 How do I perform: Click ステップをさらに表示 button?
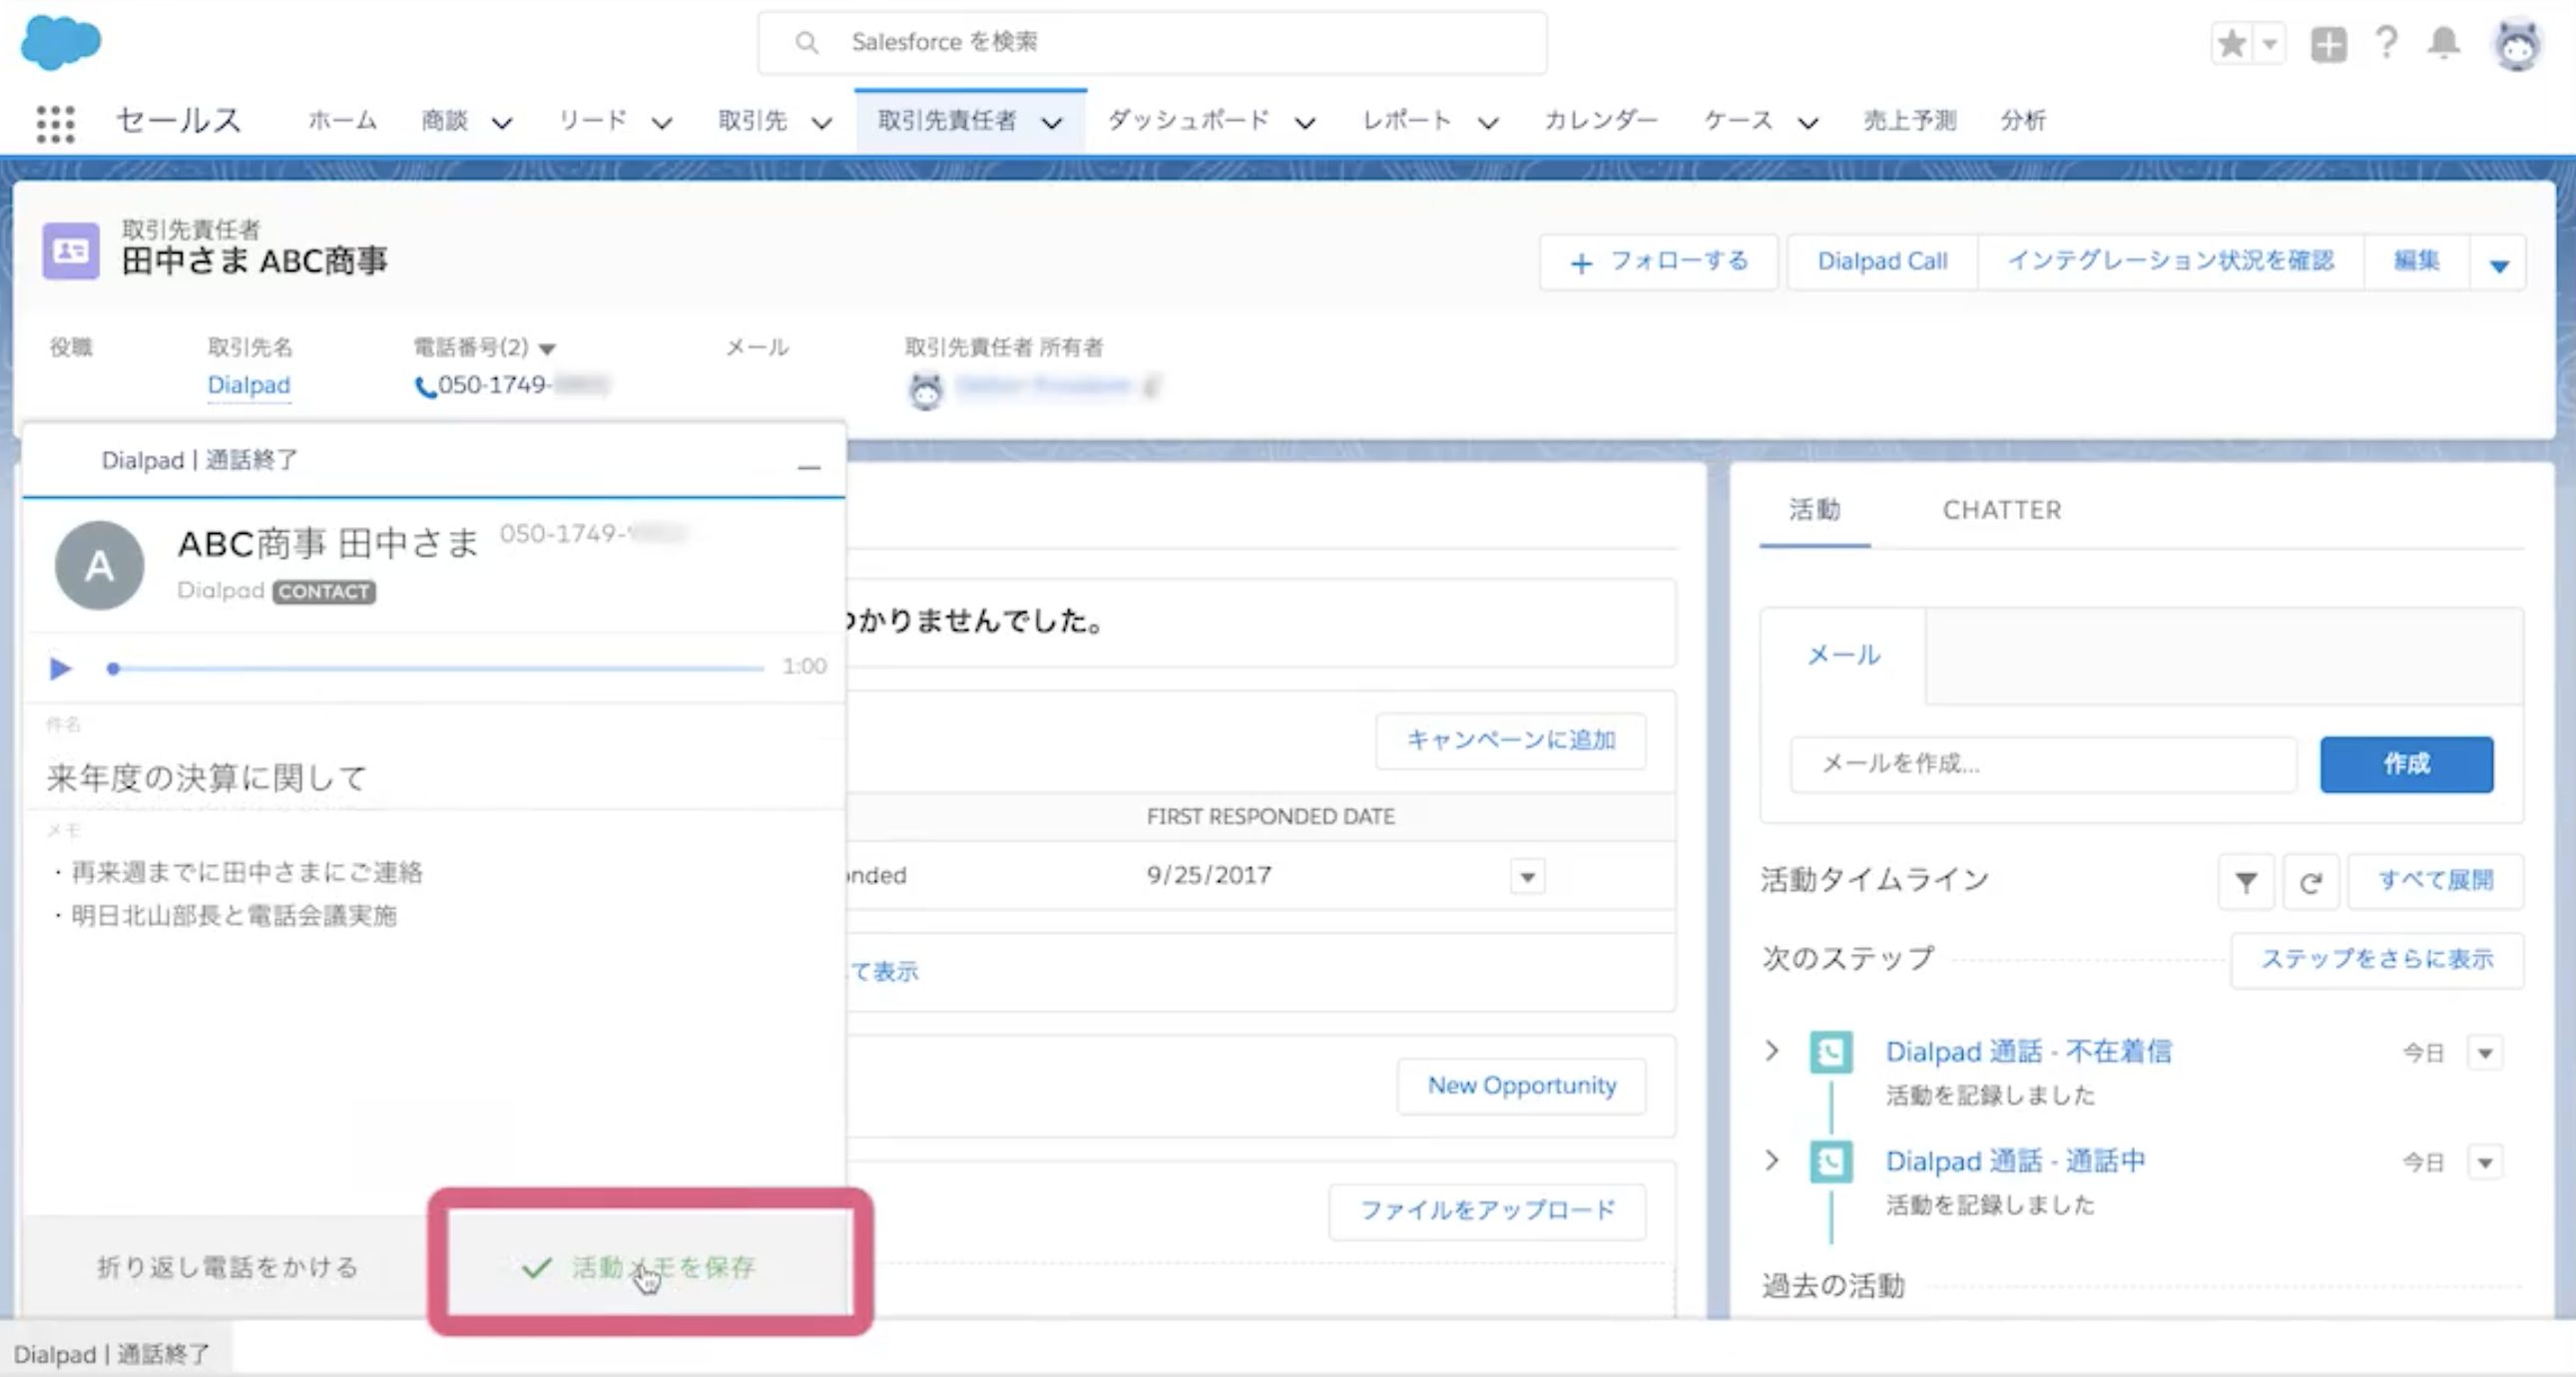coord(2376,960)
